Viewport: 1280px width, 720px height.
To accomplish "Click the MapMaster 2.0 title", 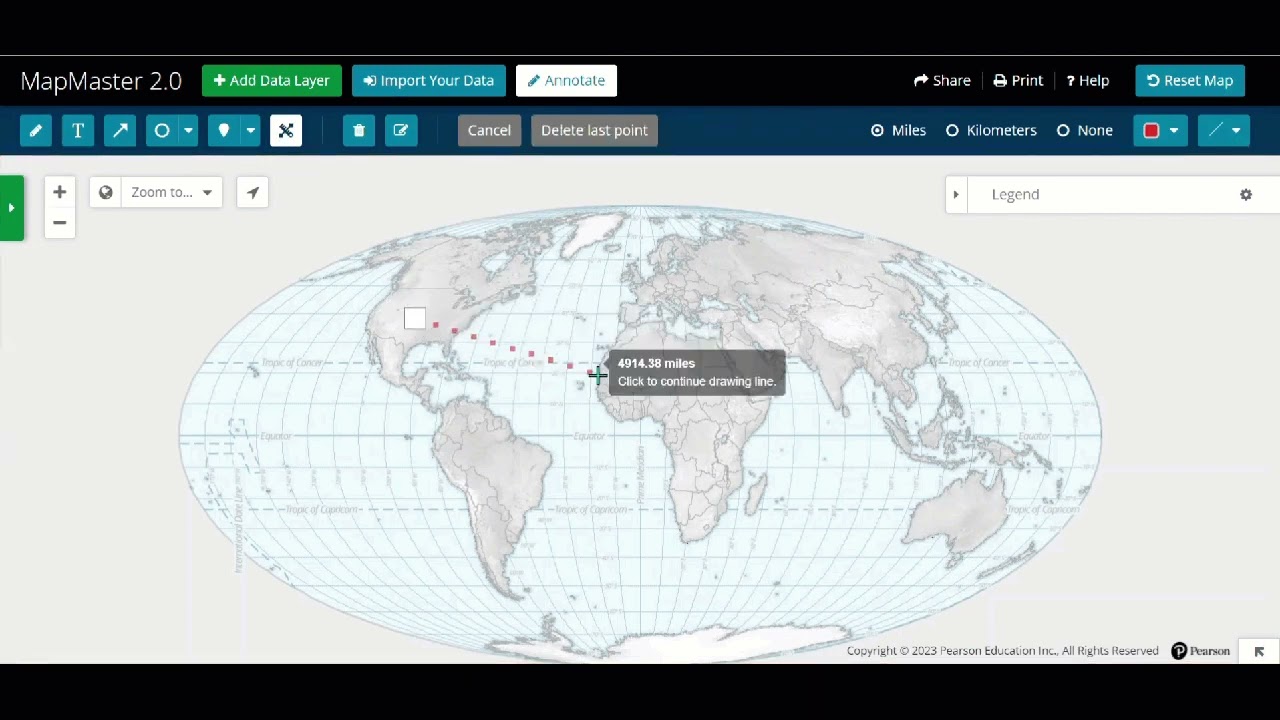I will [x=101, y=81].
